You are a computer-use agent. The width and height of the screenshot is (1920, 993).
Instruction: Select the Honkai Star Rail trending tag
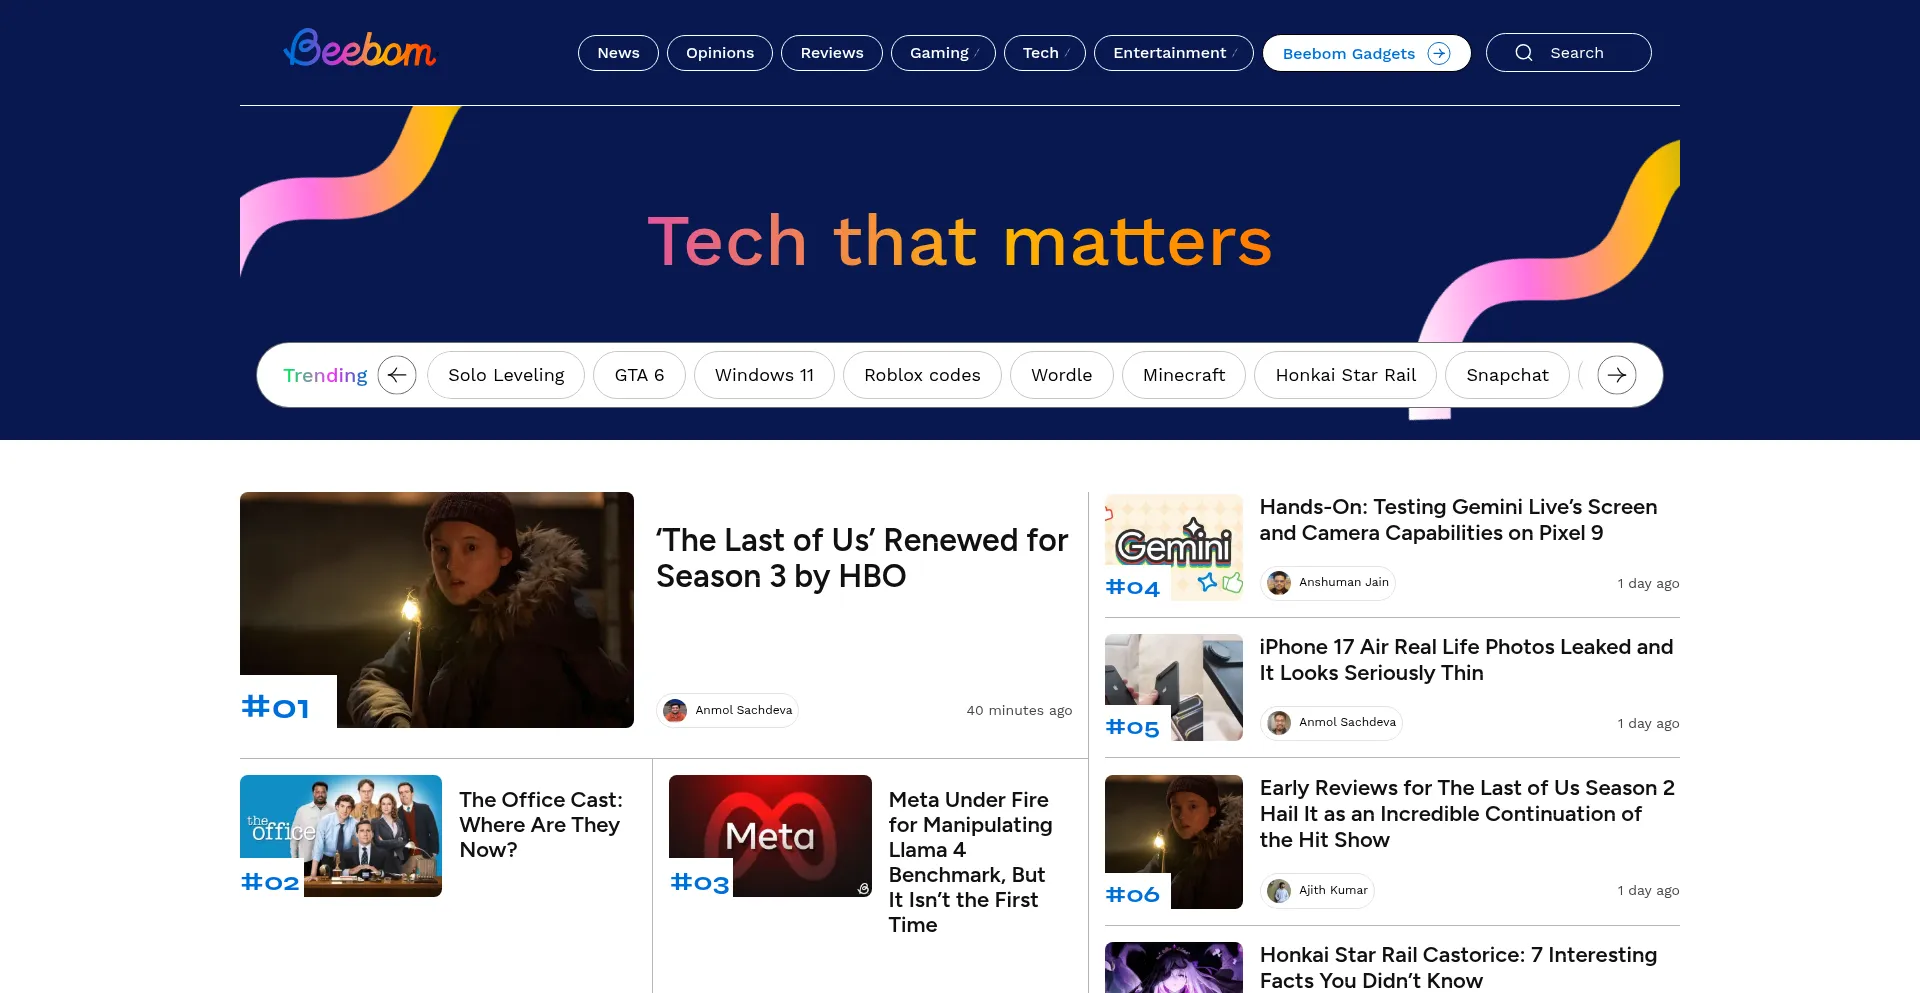1345,375
